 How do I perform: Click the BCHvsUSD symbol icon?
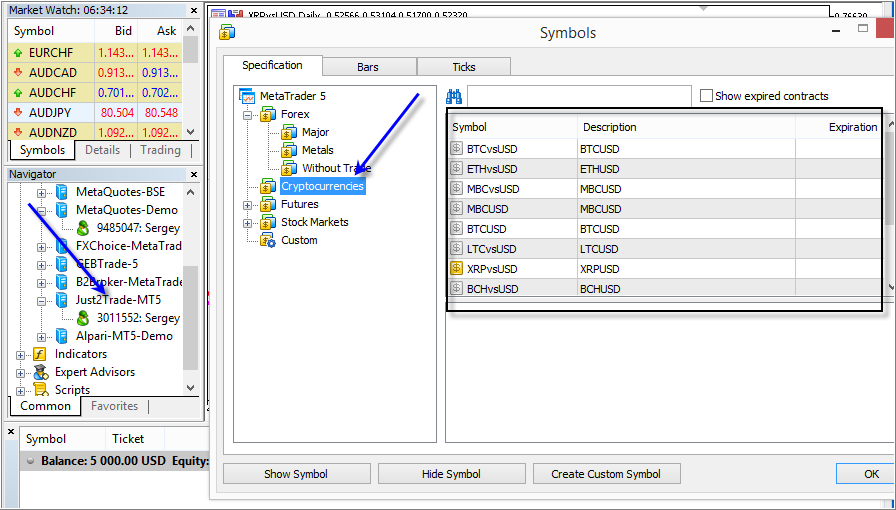click(x=456, y=288)
